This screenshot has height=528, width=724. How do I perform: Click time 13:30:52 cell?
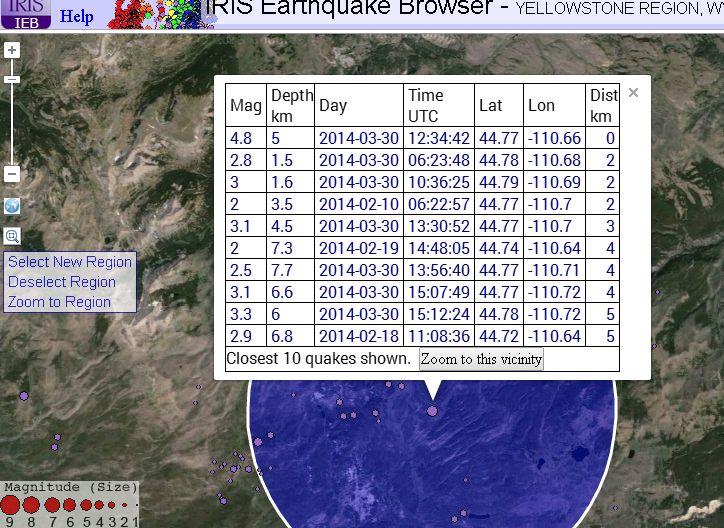click(439, 226)
